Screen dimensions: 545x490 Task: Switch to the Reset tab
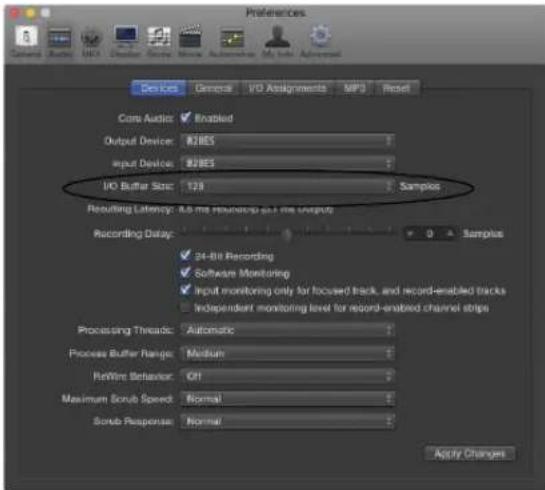coord(396,88)
